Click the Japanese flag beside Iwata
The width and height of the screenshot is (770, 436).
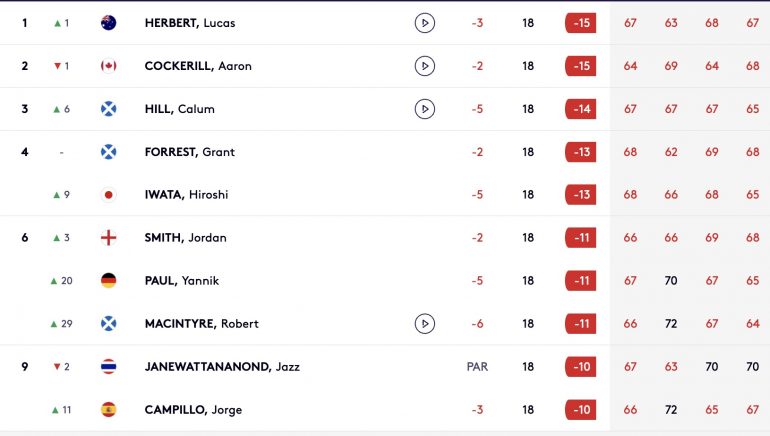tap(109, 195)
